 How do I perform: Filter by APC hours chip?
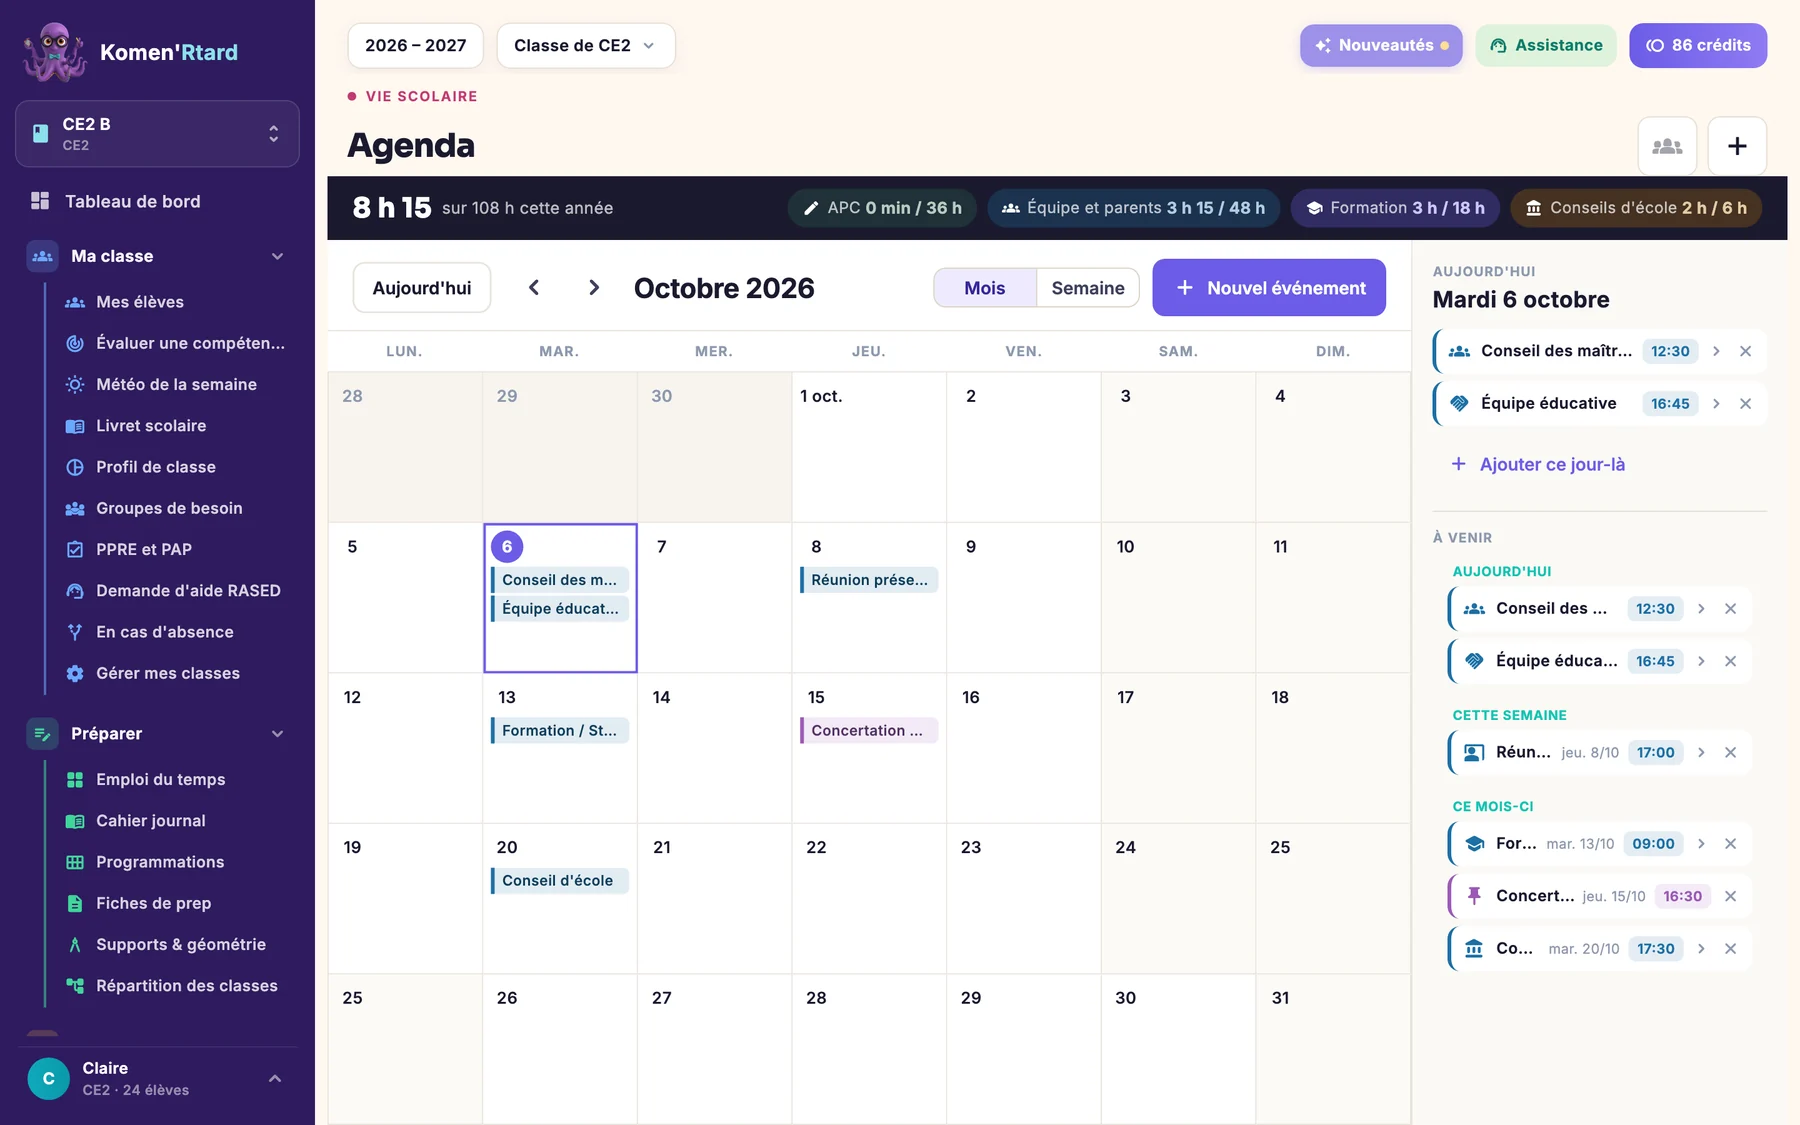pos(882,208)
